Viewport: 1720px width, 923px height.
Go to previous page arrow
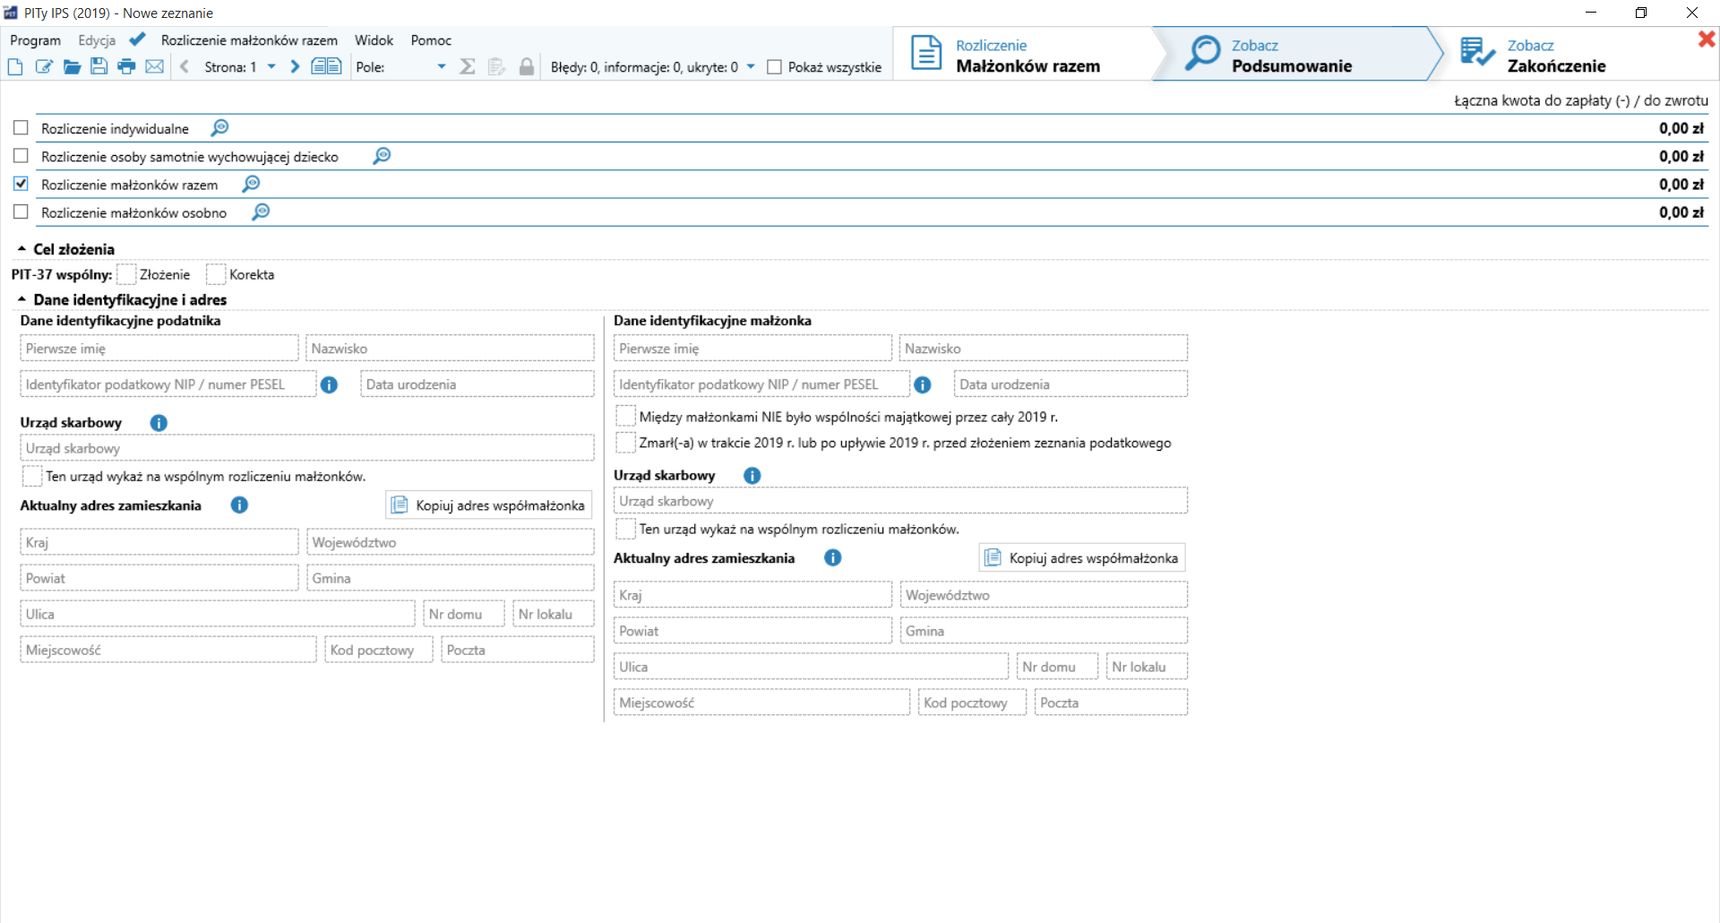[184, 67]
